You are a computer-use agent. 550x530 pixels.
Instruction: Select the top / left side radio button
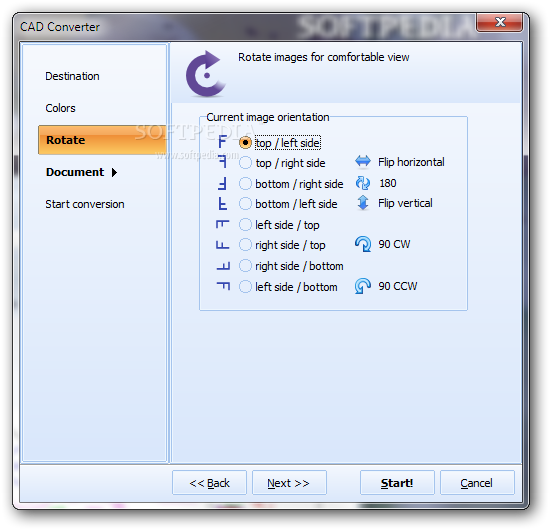pyautogui.click(x=245, y=142)
